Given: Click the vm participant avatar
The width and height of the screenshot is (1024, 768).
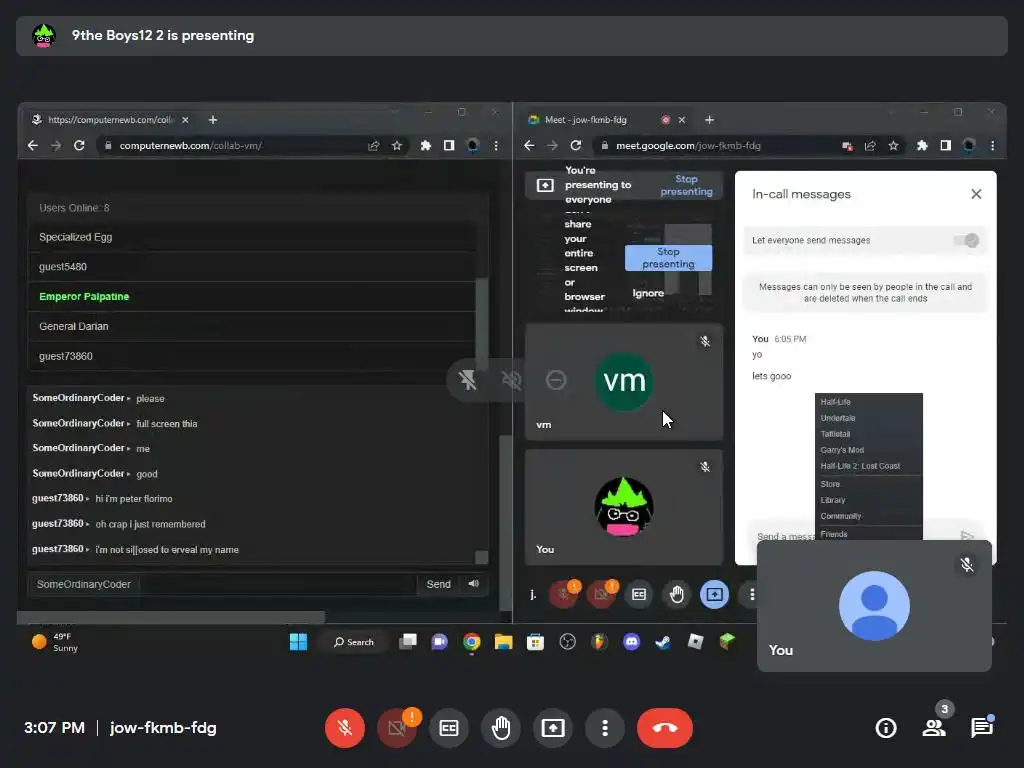Looking at the screenshot, I should (x=624, y=381).
